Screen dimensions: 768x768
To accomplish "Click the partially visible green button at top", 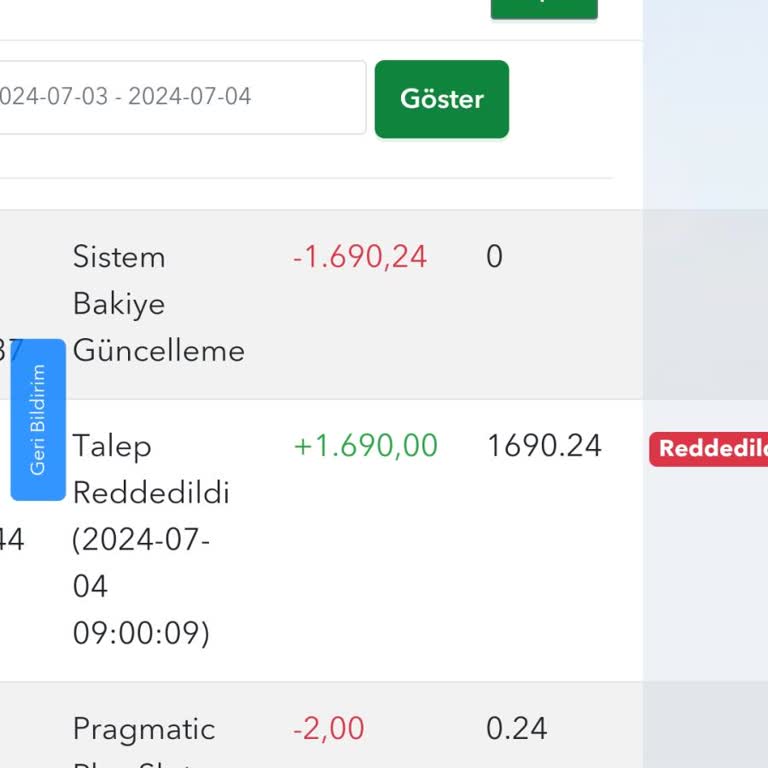I will tap(544, 9).
